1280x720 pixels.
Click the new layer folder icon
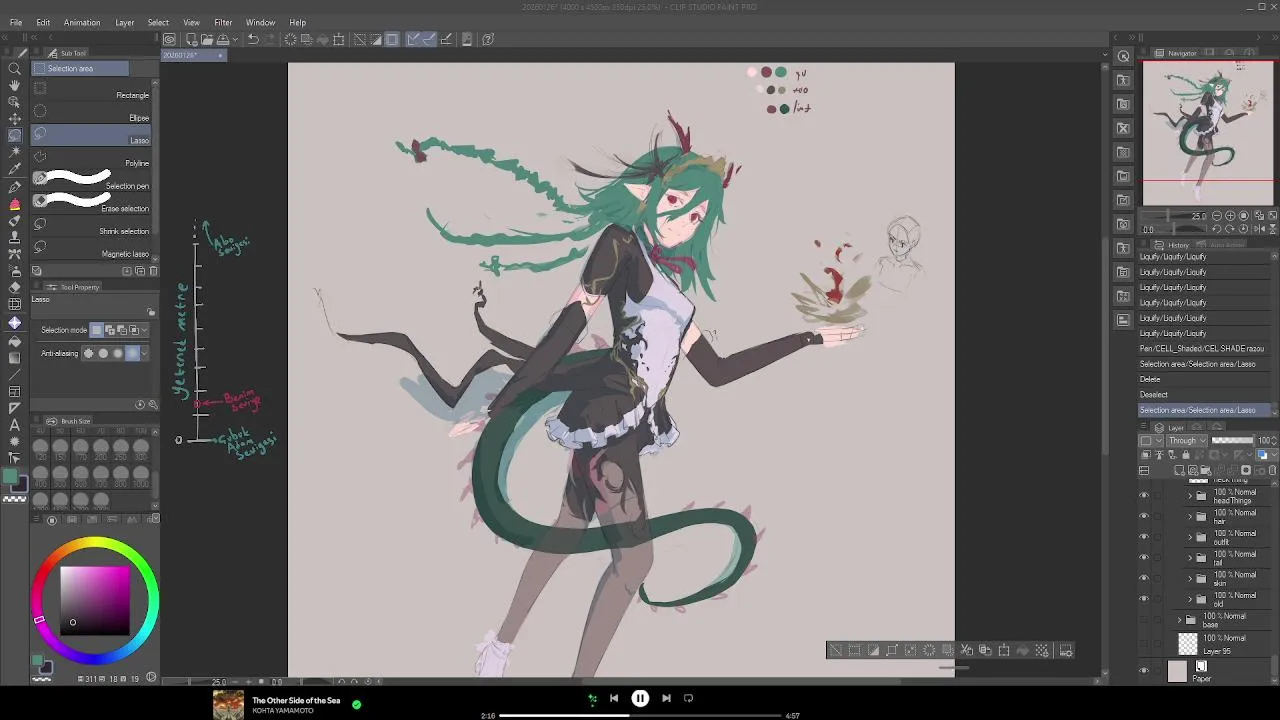tap(1206, 470)
